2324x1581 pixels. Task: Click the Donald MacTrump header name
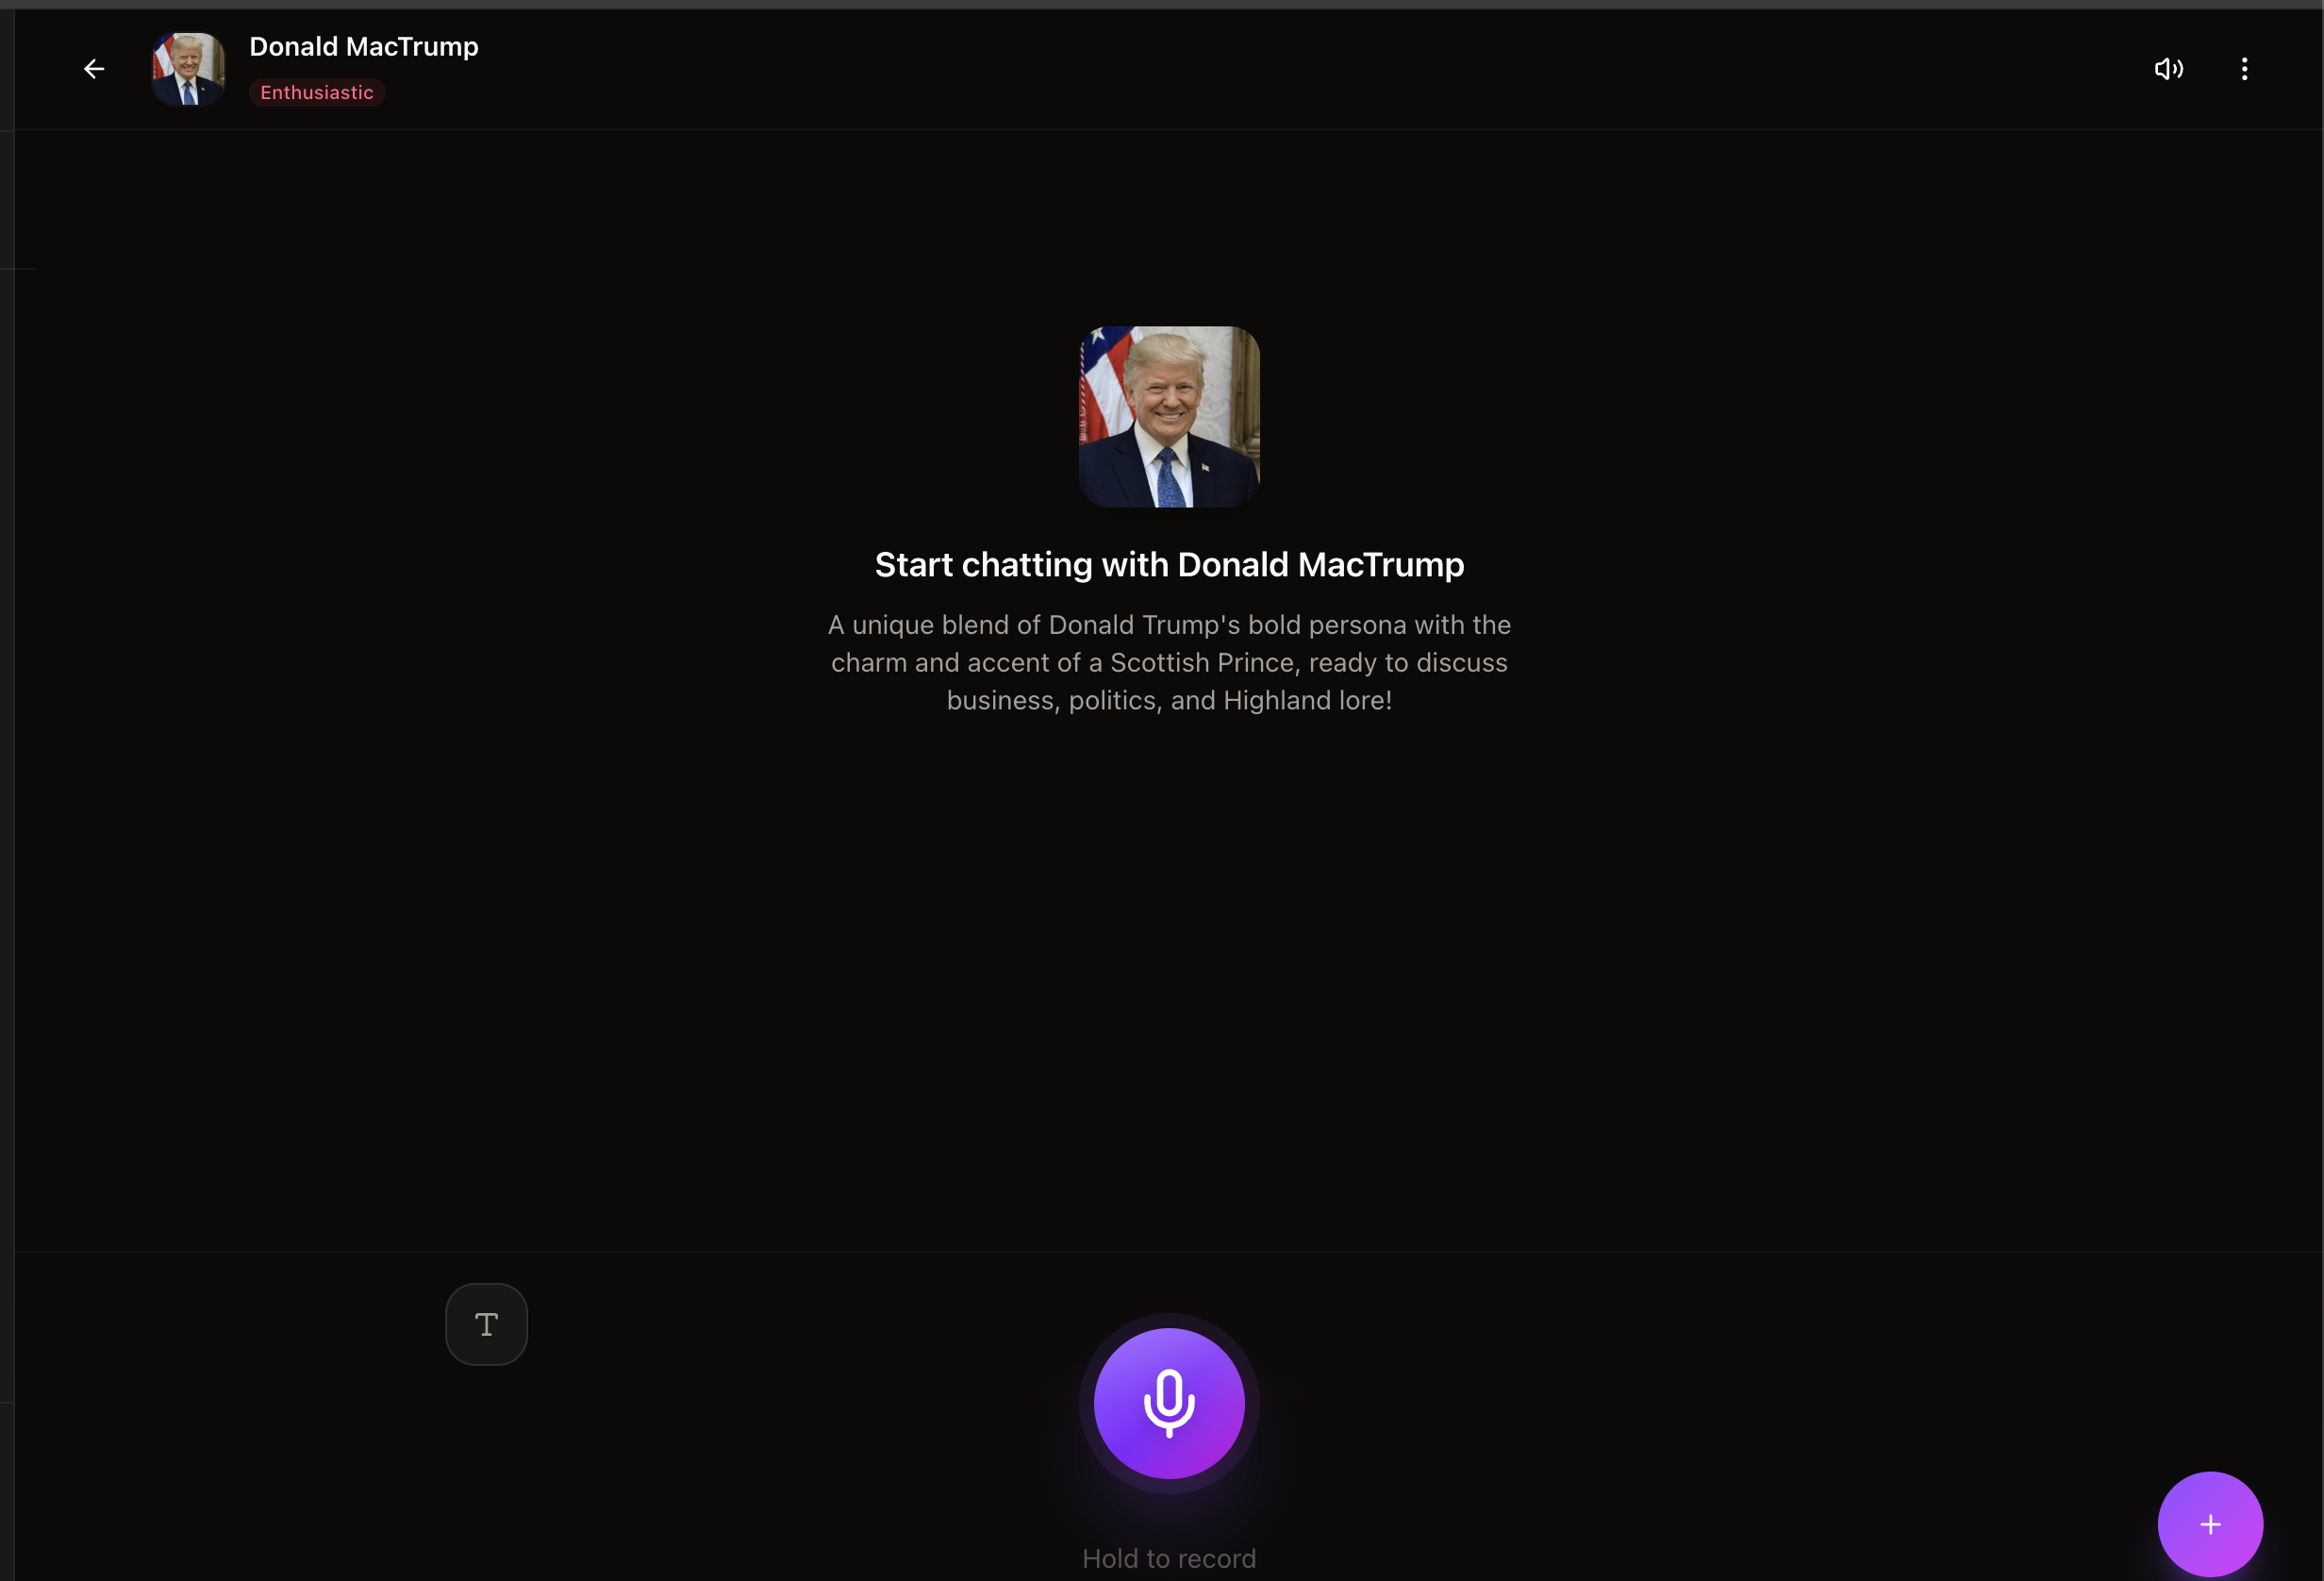tap(363, 46)
